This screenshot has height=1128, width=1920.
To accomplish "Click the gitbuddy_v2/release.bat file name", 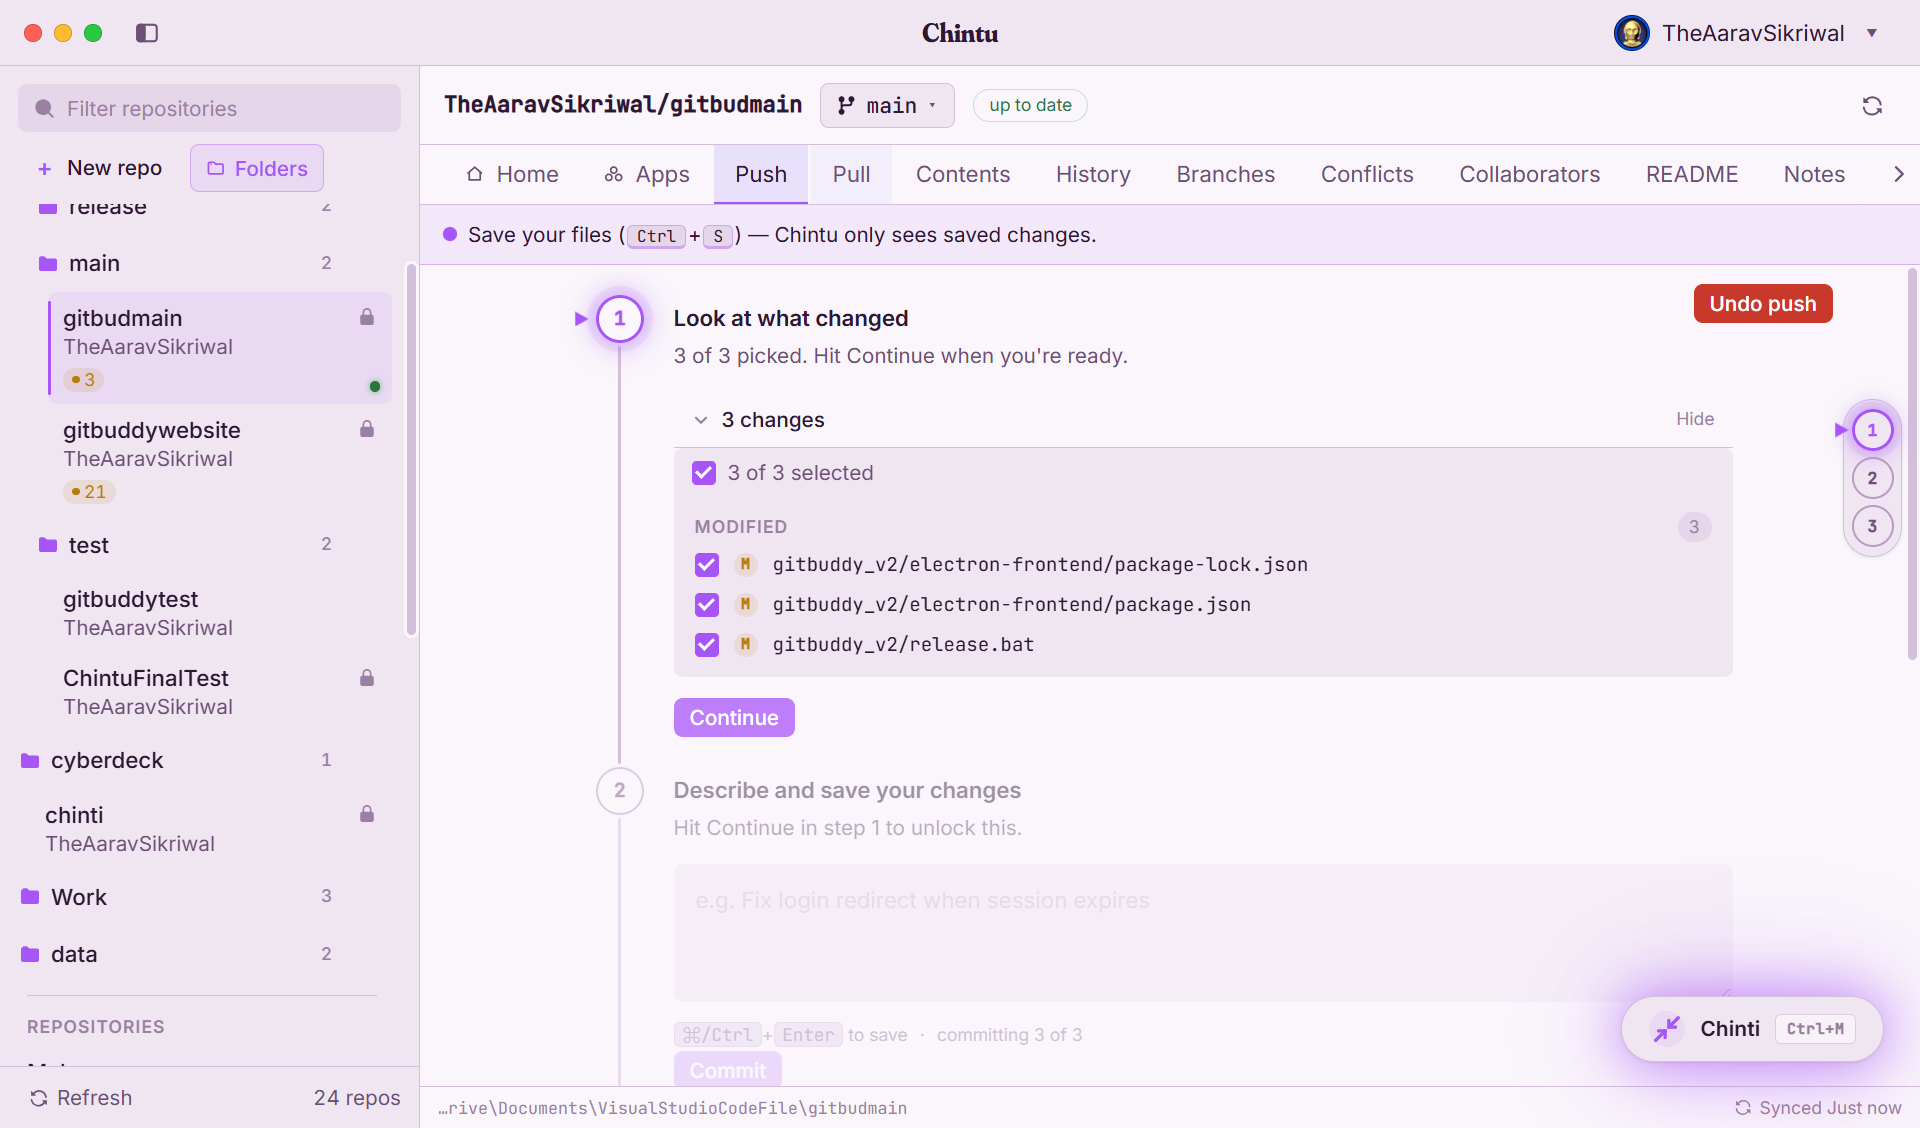I will point(903,645).
